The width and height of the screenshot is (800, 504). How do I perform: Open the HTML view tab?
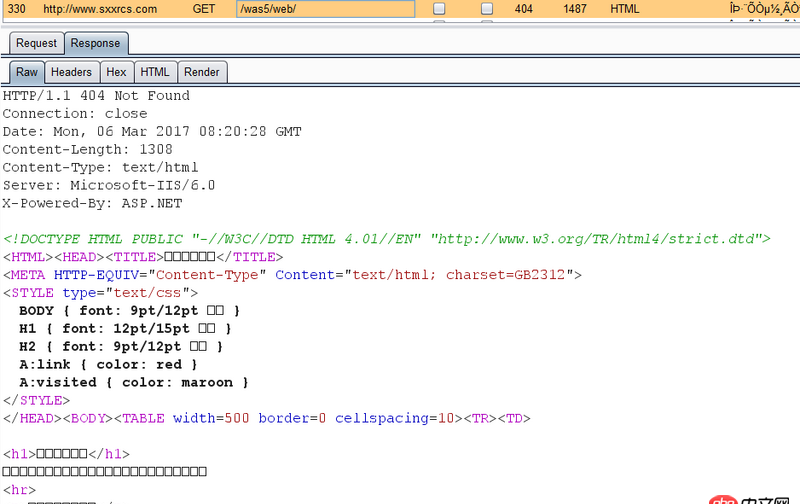(154, 72)
